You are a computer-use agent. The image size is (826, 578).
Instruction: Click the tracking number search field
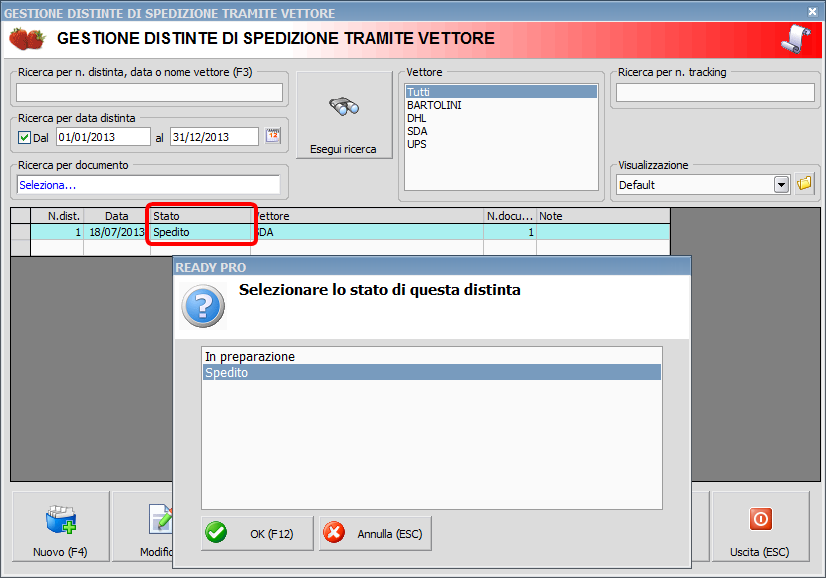(x=714, y=92)
